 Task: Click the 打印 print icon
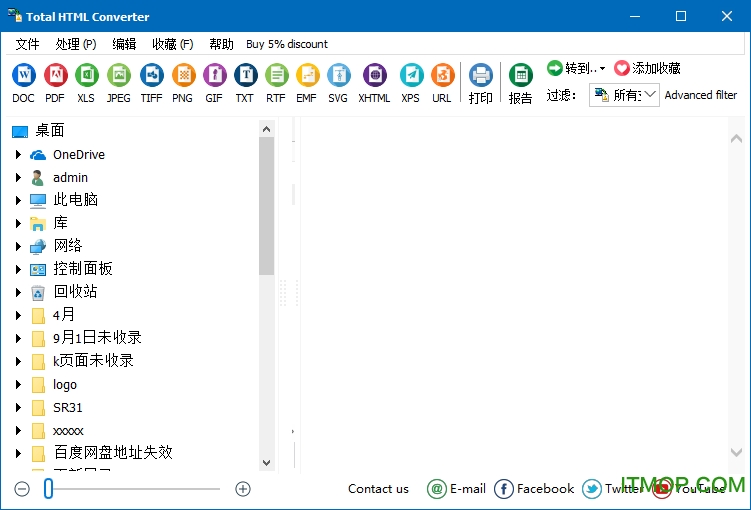(480, 76)
